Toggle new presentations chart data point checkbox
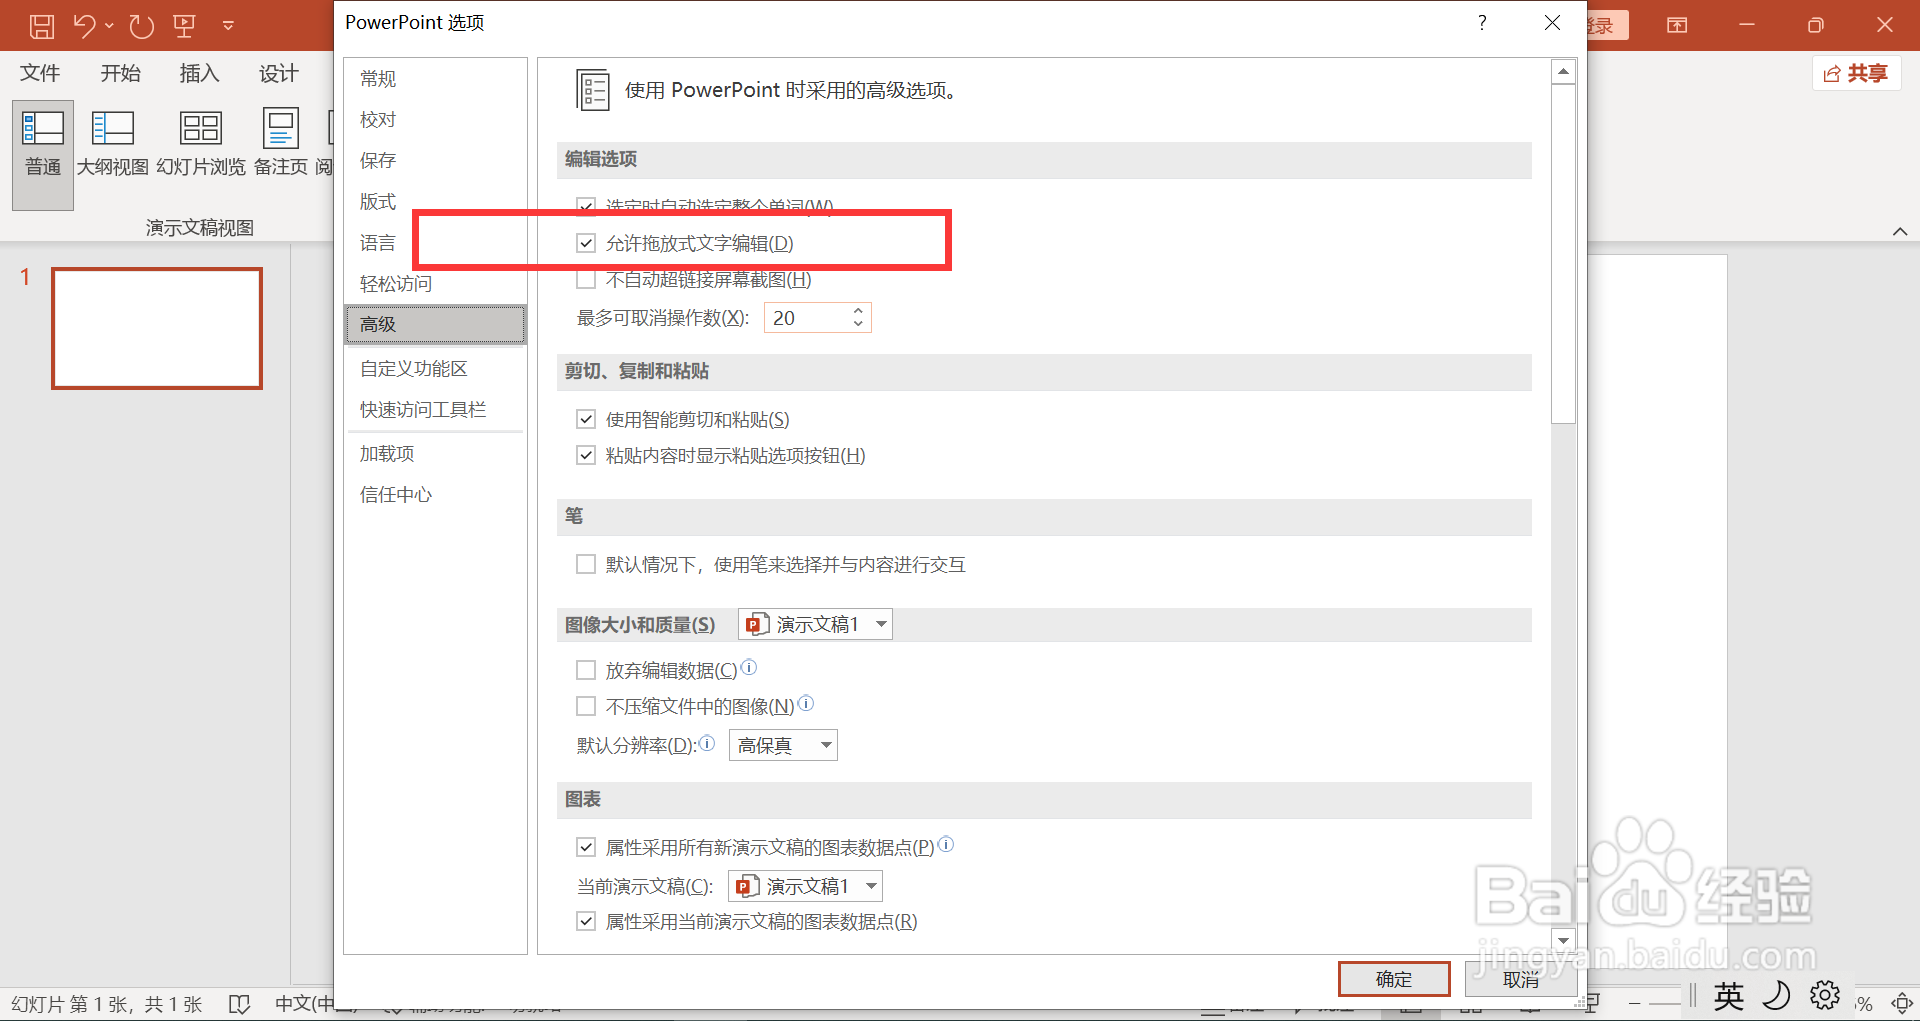1920x1021 pixels. (586, 847)
